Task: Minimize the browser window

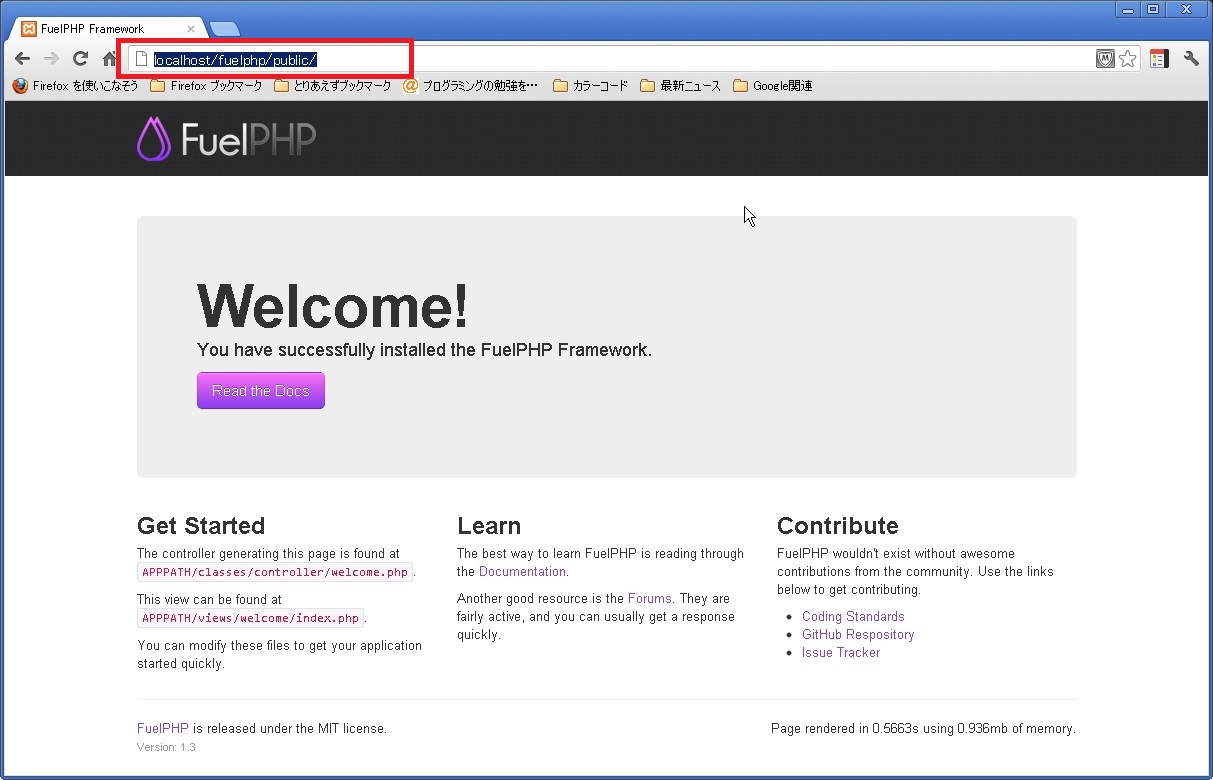Action: (x=1128, y=9)
